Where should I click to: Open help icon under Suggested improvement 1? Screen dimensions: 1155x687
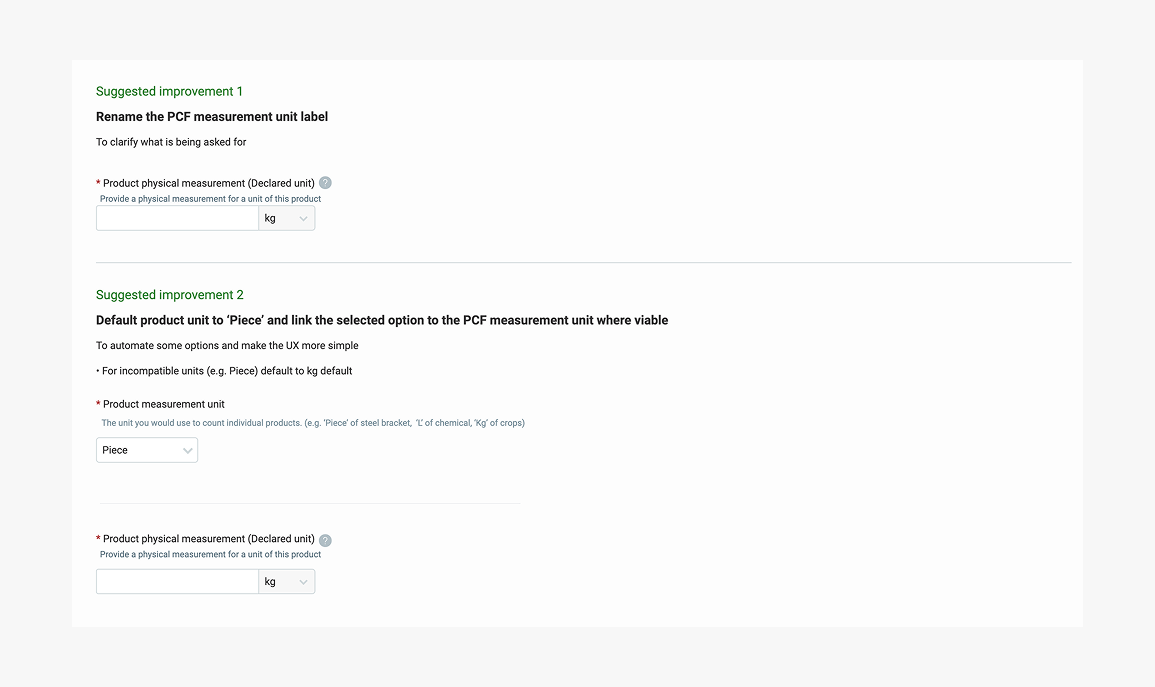pos(325,183)
